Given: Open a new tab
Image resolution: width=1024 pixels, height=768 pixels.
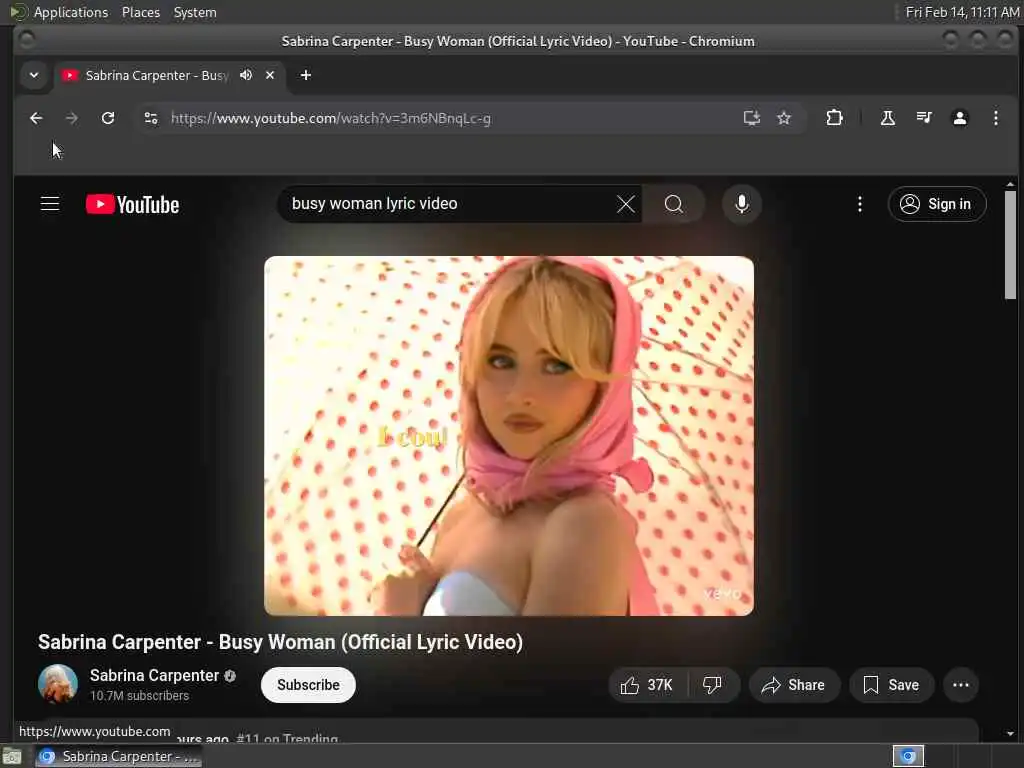Looking at the screenshot, I should coord(306,75).
